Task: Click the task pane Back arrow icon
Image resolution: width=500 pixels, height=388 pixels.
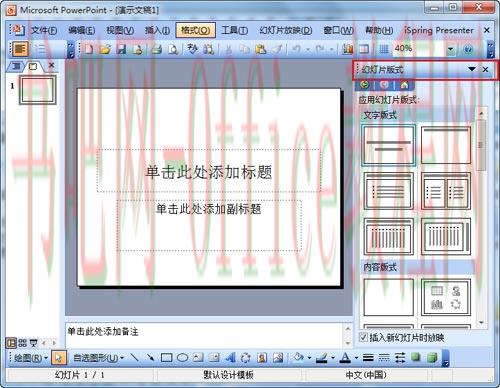Action: 365,85
